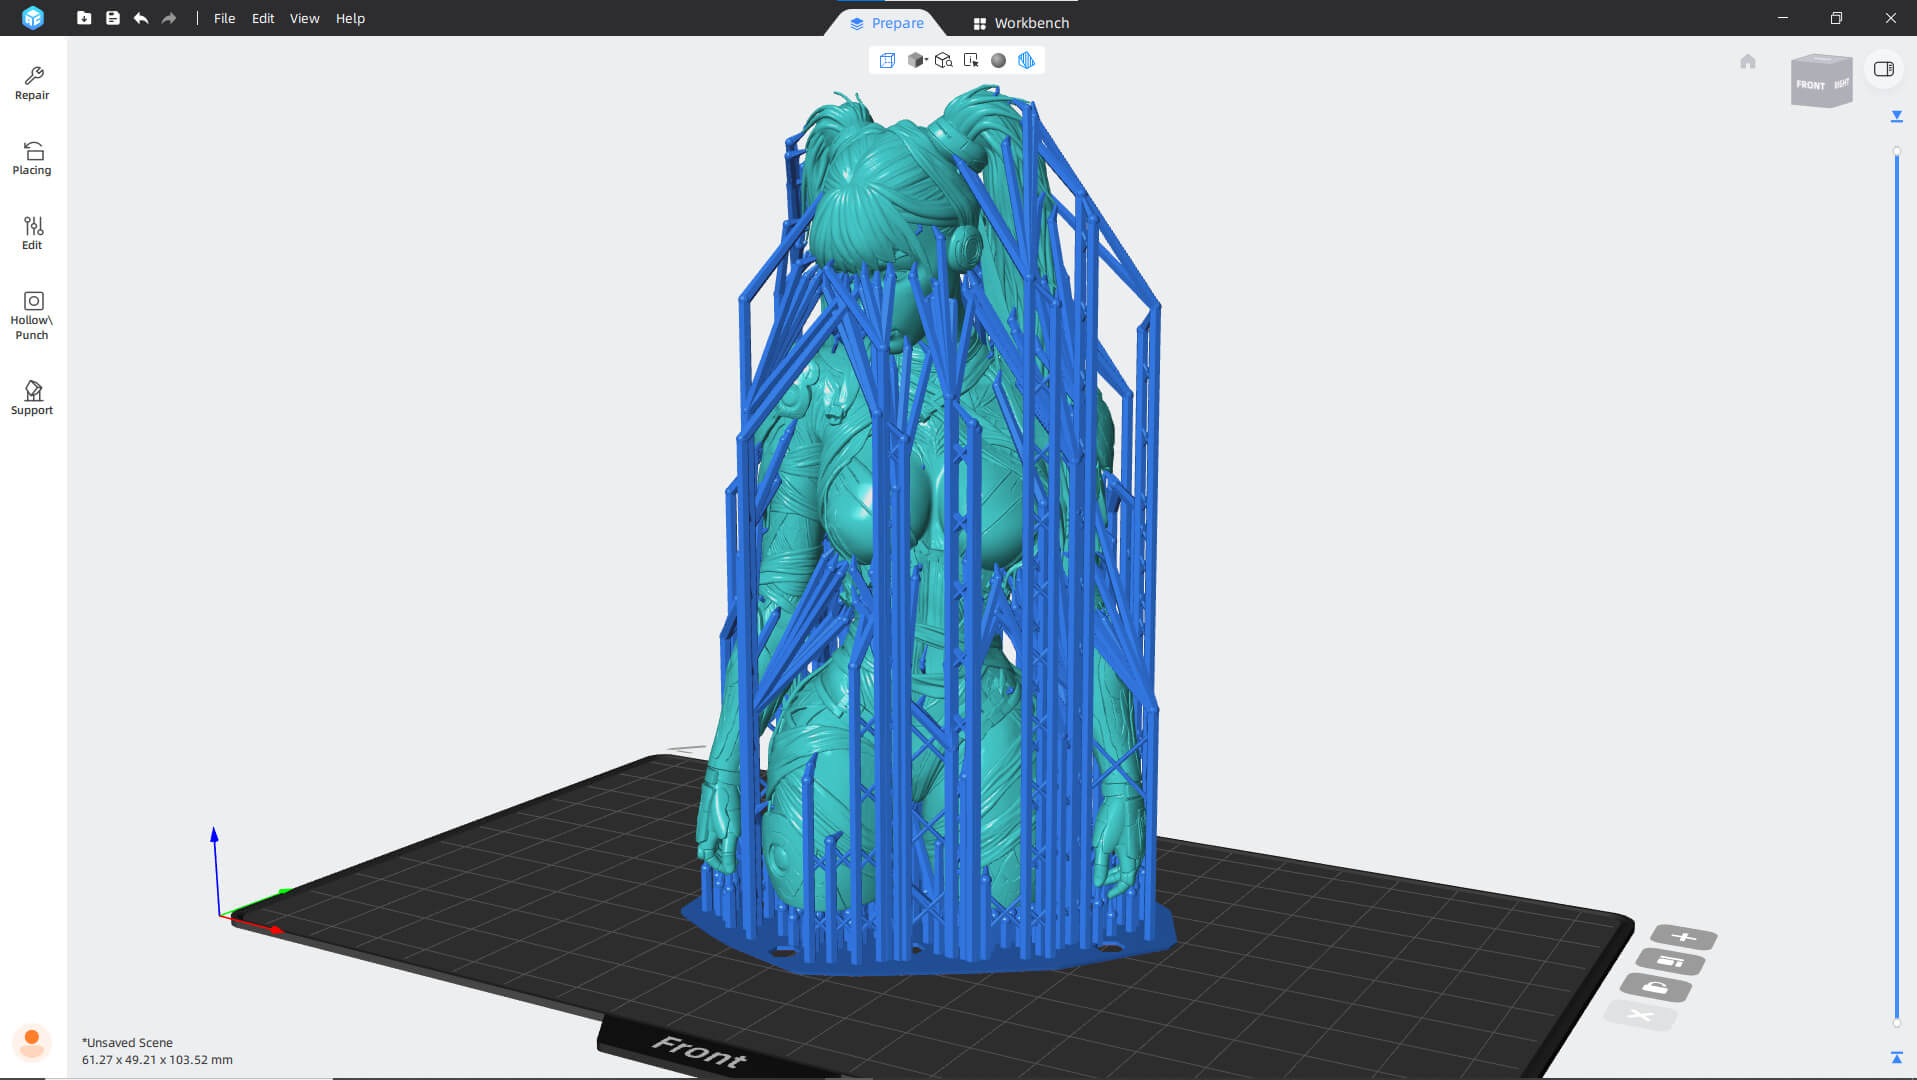This screenshot has height=1080, width=1917.
Task: Switch to the Prepare tab
Action: tap(886, 23)
